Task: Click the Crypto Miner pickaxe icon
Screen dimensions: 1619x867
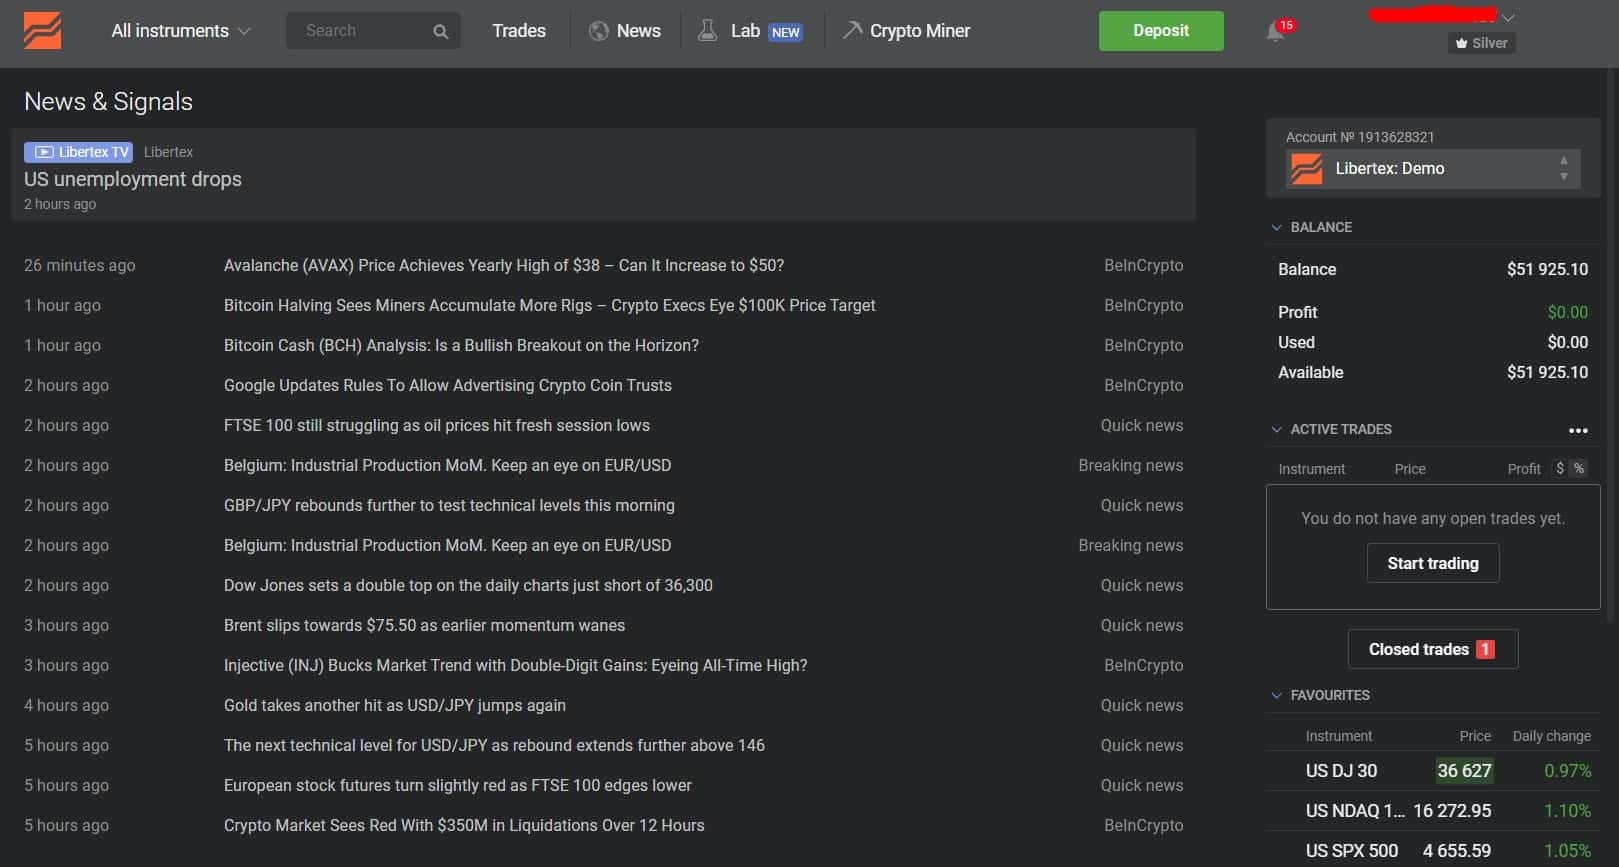Action: pyautogui.click(x=852, y=30)
